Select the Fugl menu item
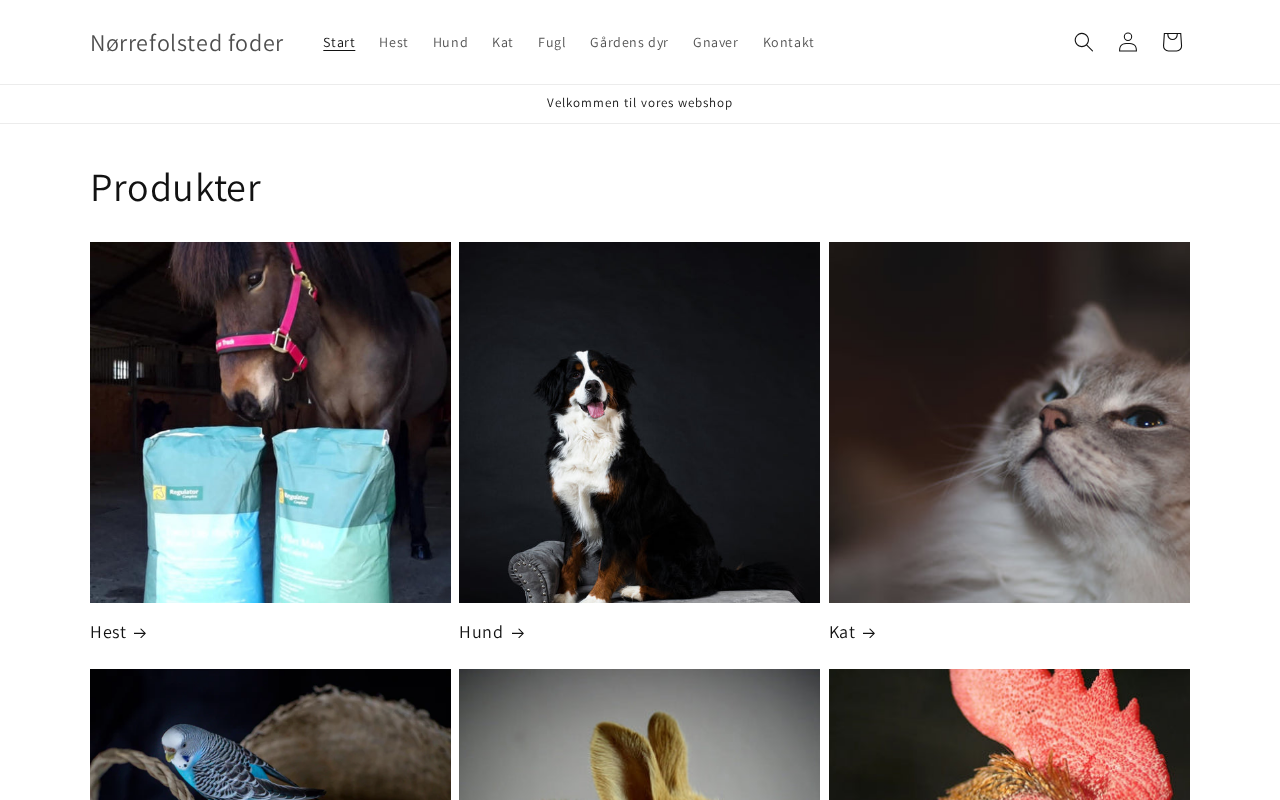The height and width of the screenshot is (800, 1280). (x=552, y=42)
